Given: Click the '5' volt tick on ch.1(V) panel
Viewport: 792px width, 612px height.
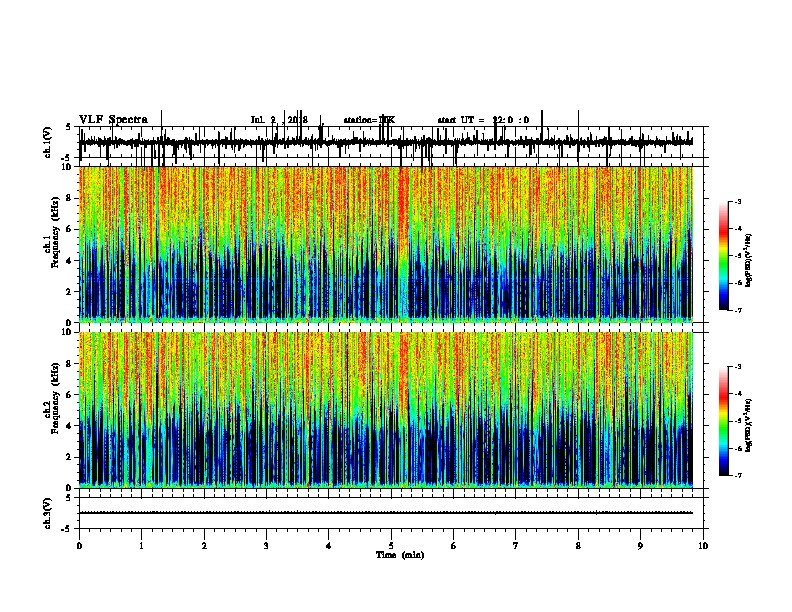Looking at the screenshot, I should coord(69,127).
